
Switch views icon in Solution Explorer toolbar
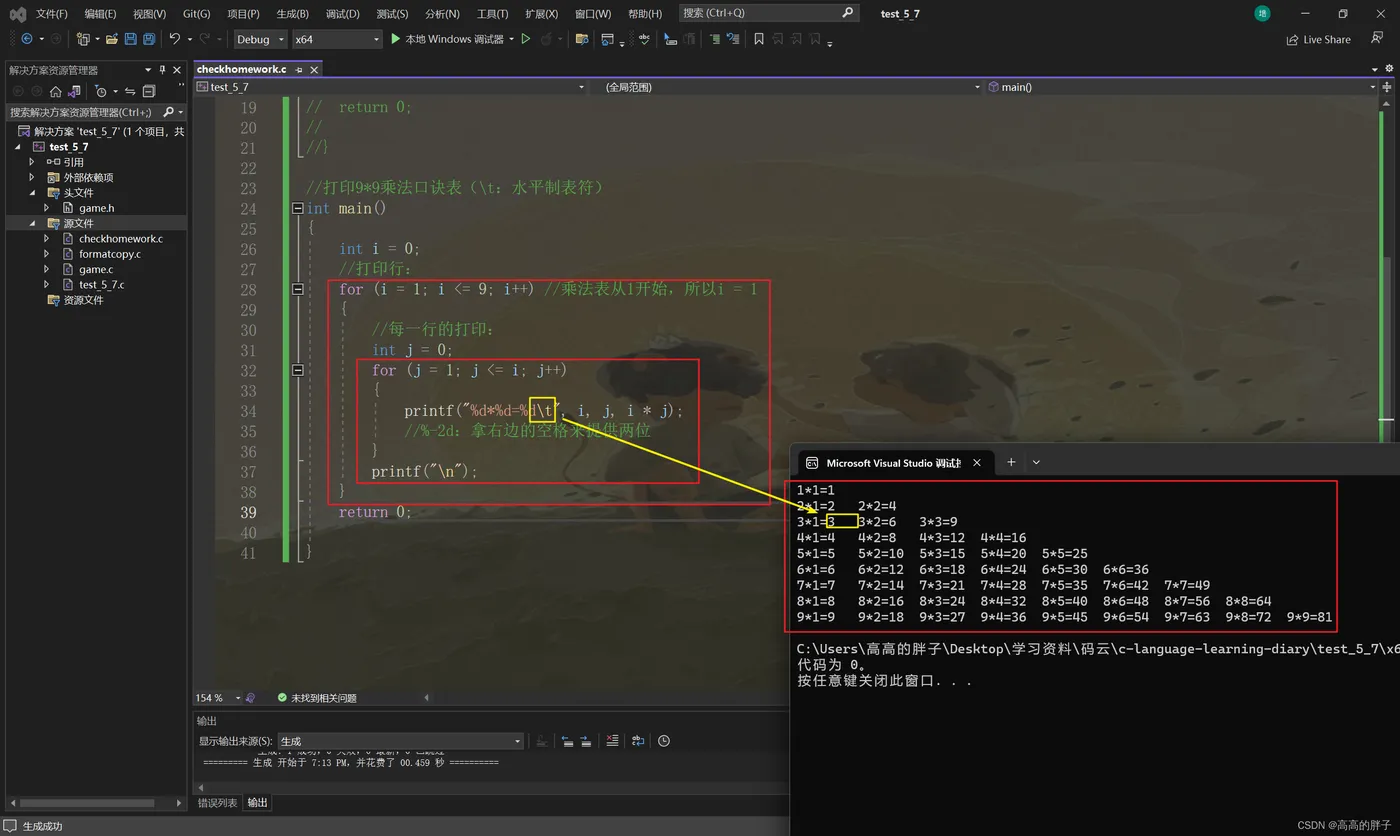pos(74,91)
